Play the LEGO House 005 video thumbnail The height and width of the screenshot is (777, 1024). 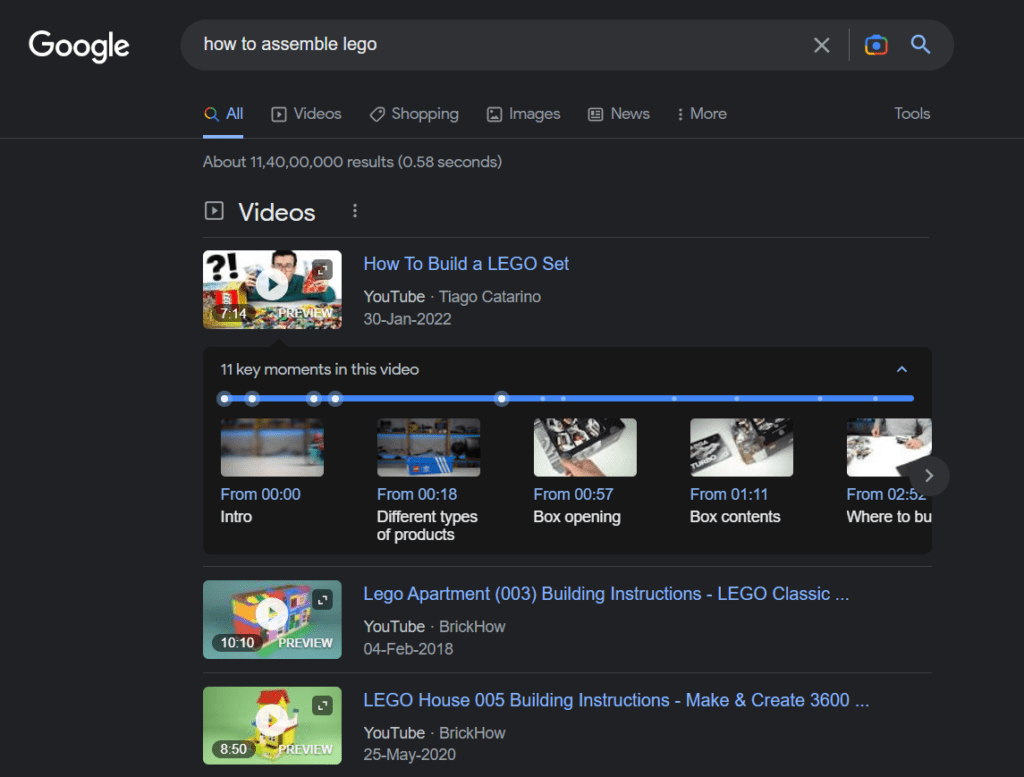272,725
